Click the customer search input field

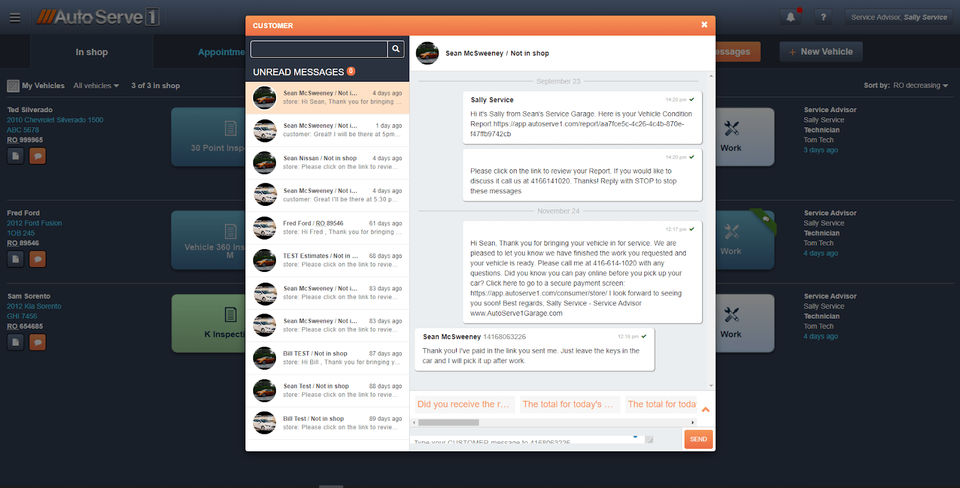[319, 49]
